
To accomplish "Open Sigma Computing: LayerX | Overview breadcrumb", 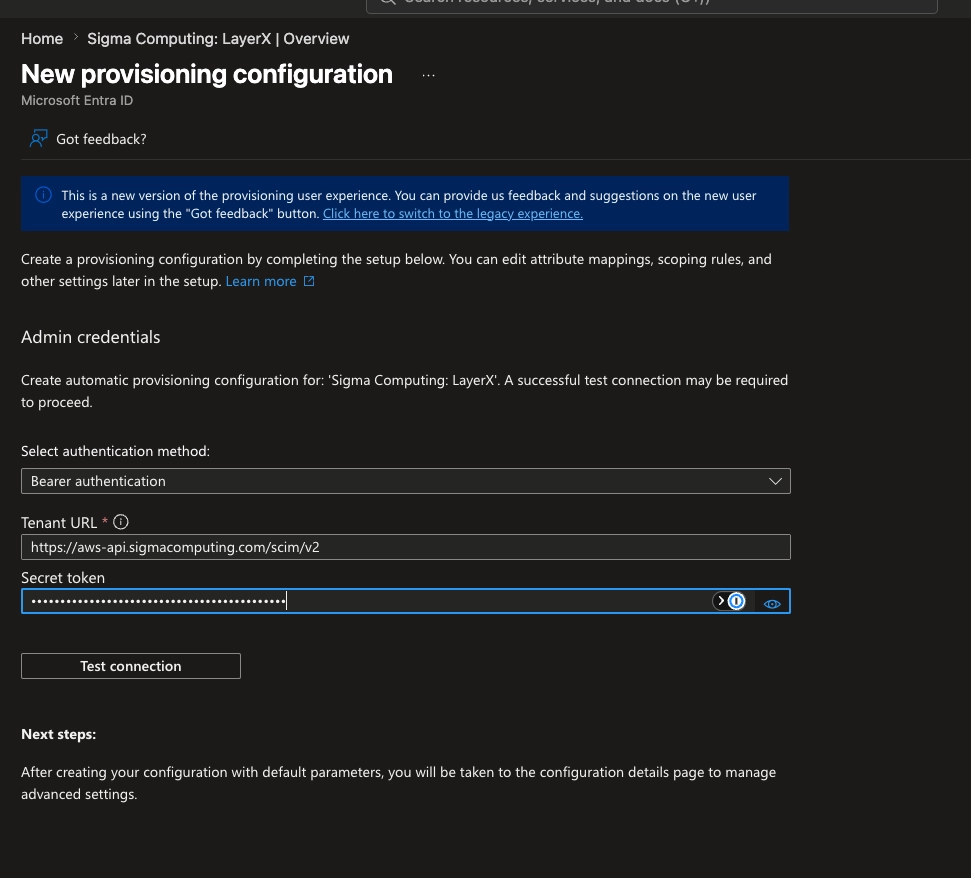I will point(218,38).
